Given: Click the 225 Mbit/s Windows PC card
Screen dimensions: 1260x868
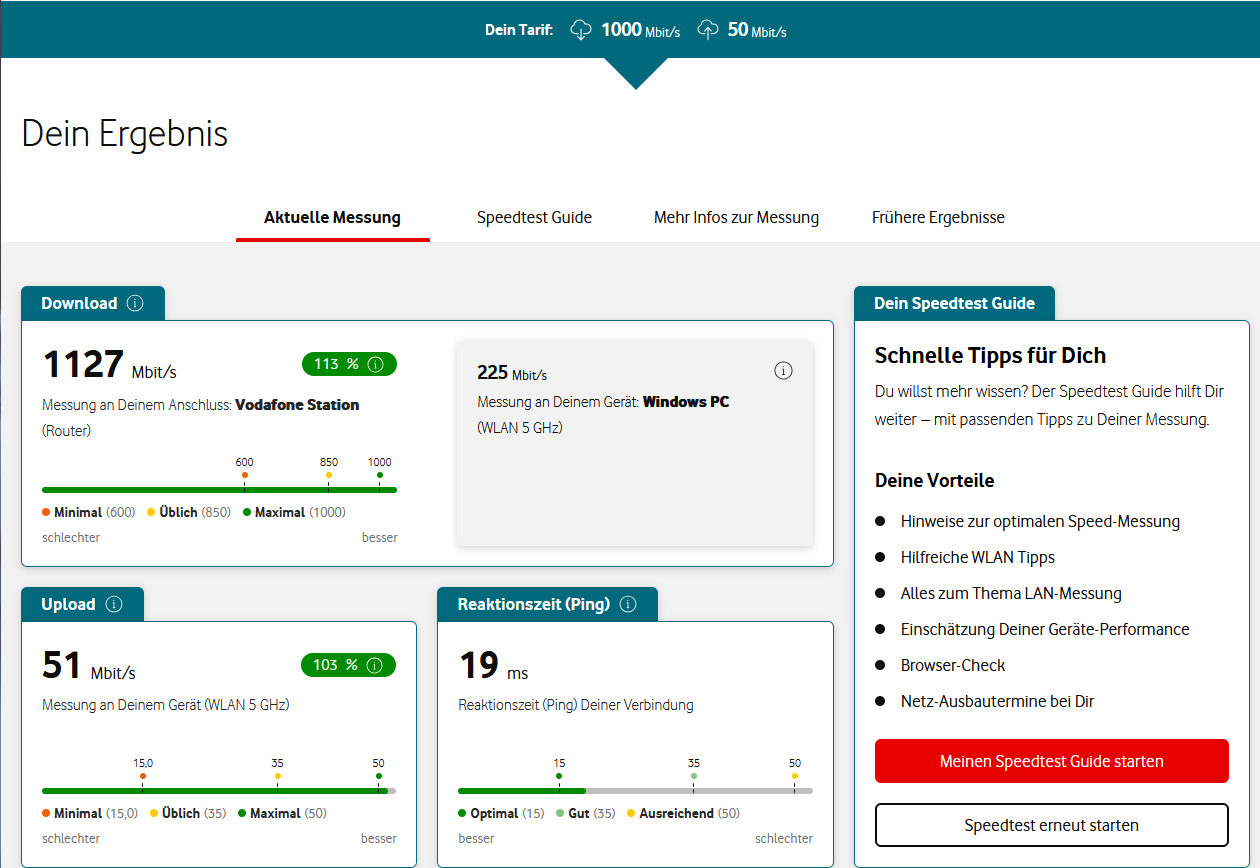Looking at the screenshot, I should [635, 444].
